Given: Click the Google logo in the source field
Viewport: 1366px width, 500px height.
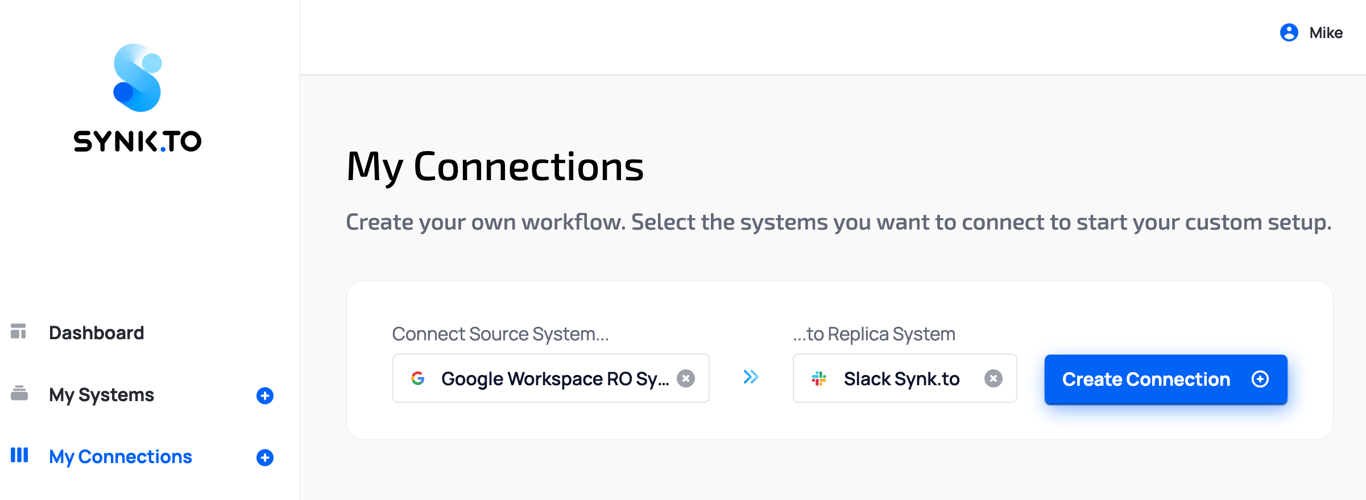Looking at the screenshot, I should 418,378.
